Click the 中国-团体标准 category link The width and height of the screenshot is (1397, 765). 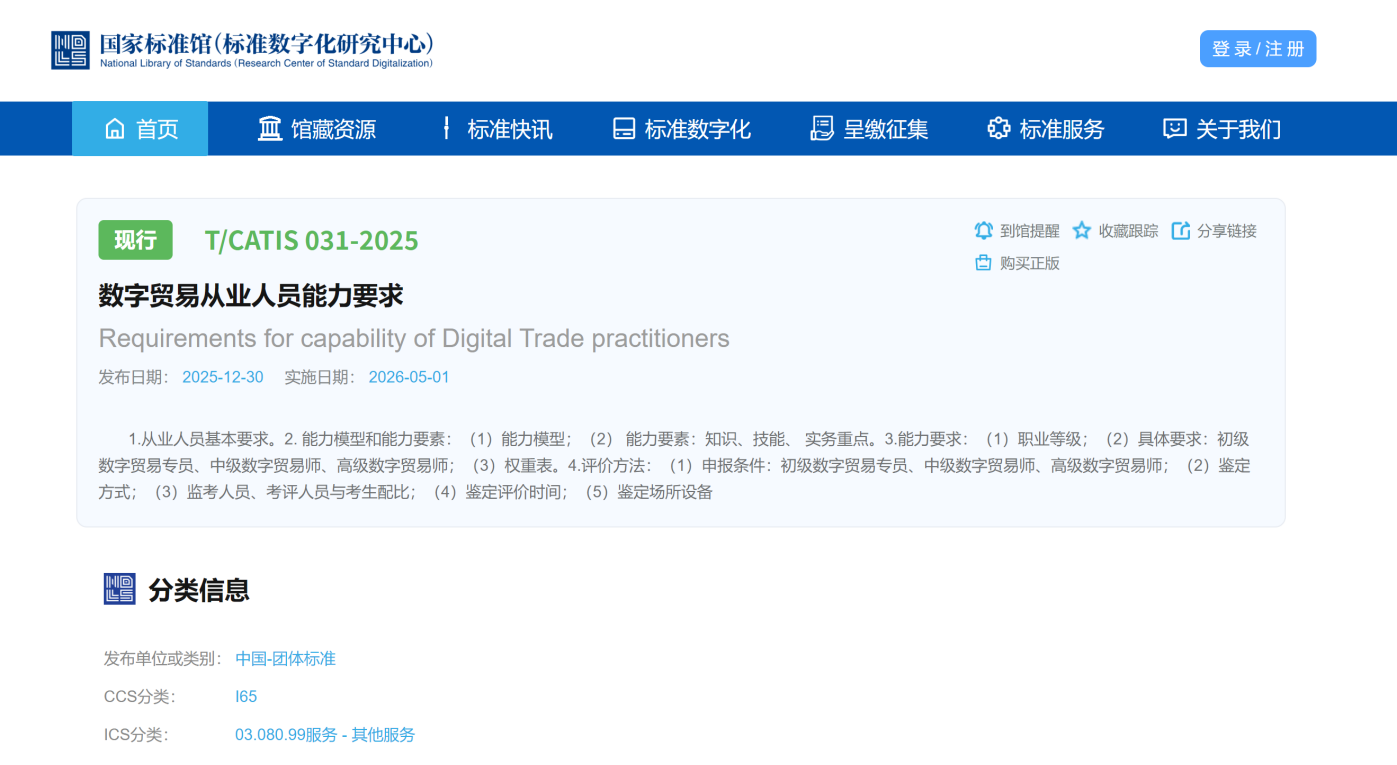coord(286,658)
